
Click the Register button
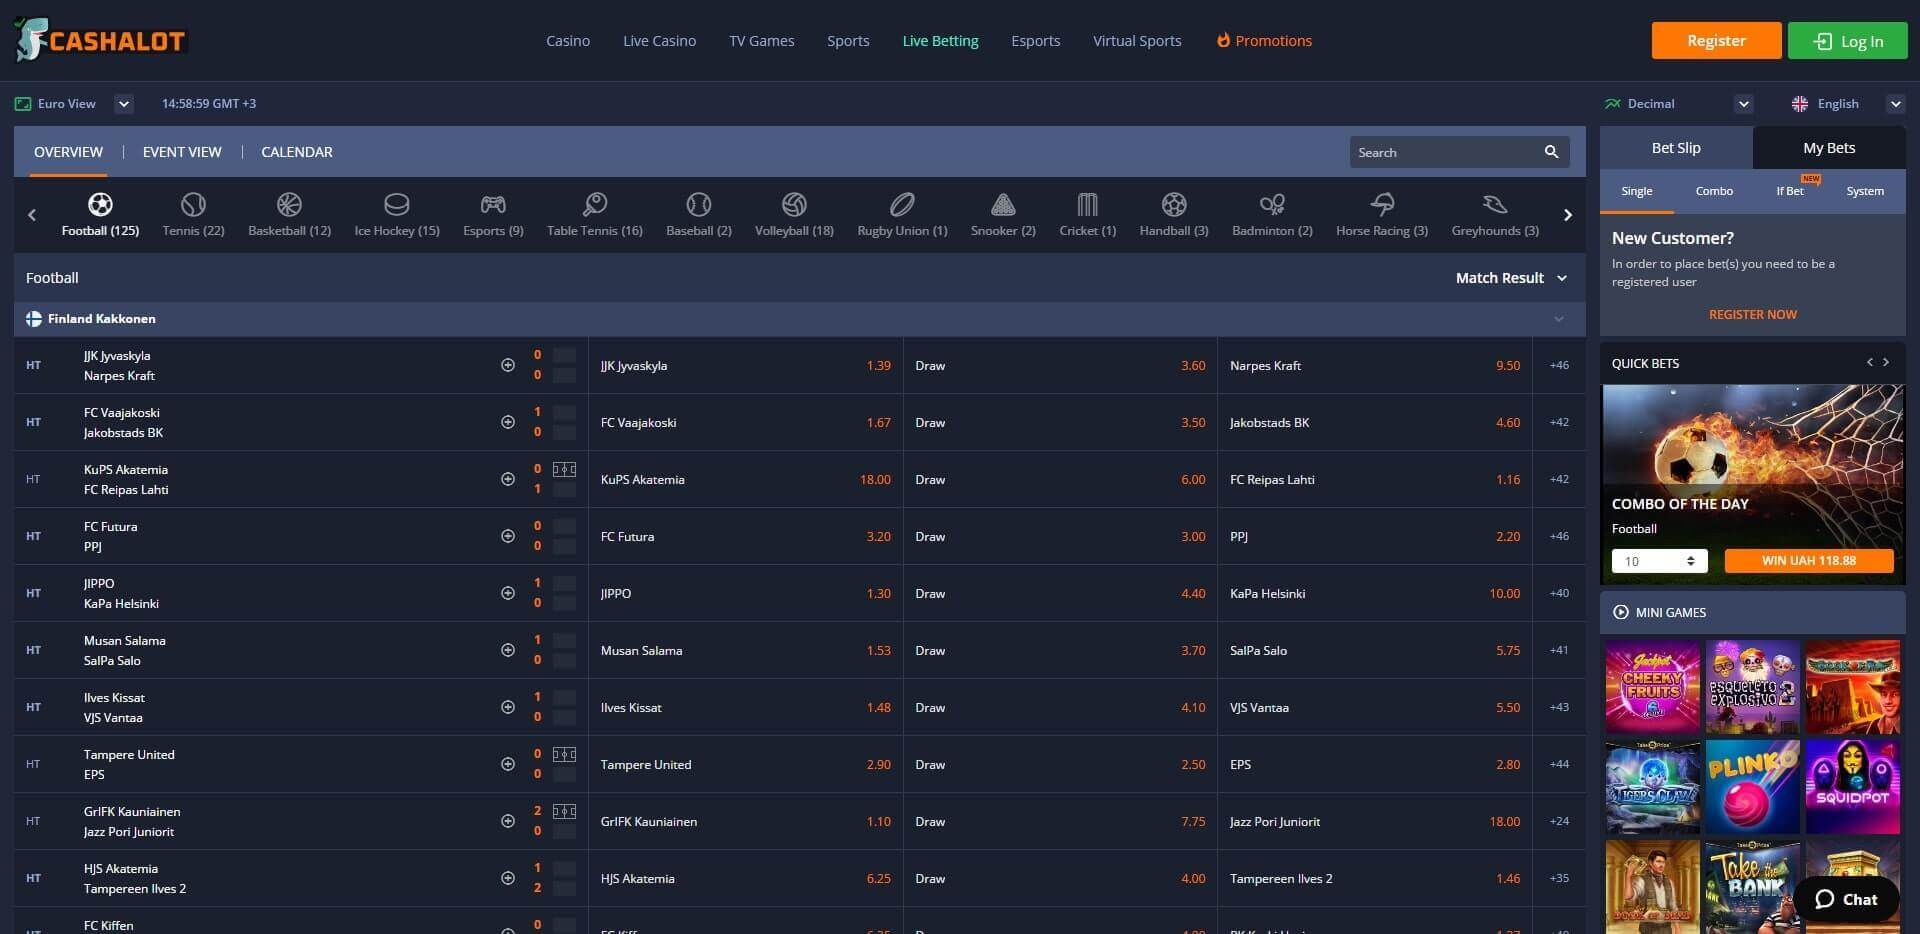pyautogui.click(x=1716, y=41)
